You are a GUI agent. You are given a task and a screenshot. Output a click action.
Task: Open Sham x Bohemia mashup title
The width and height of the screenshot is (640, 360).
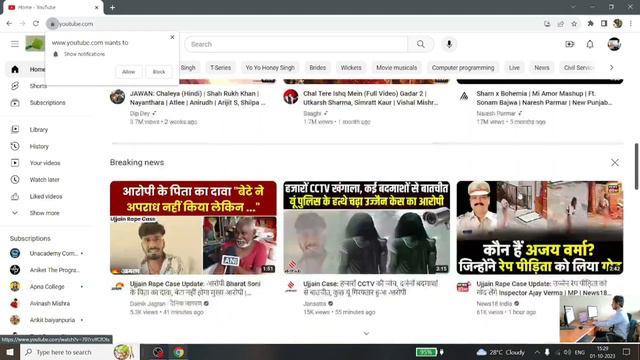pos(544,98)
